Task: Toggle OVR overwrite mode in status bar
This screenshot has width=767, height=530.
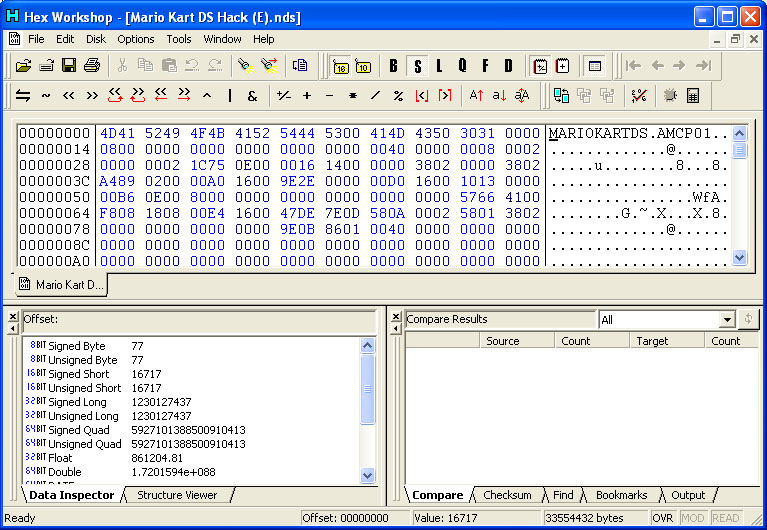Action: [x=663, y=518]
